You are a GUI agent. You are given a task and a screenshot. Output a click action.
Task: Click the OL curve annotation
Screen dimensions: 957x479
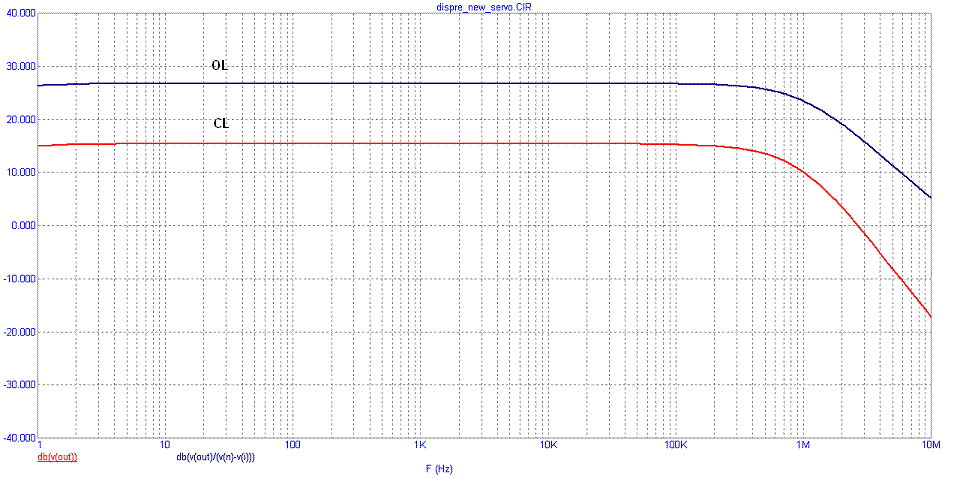coord(220,66)
